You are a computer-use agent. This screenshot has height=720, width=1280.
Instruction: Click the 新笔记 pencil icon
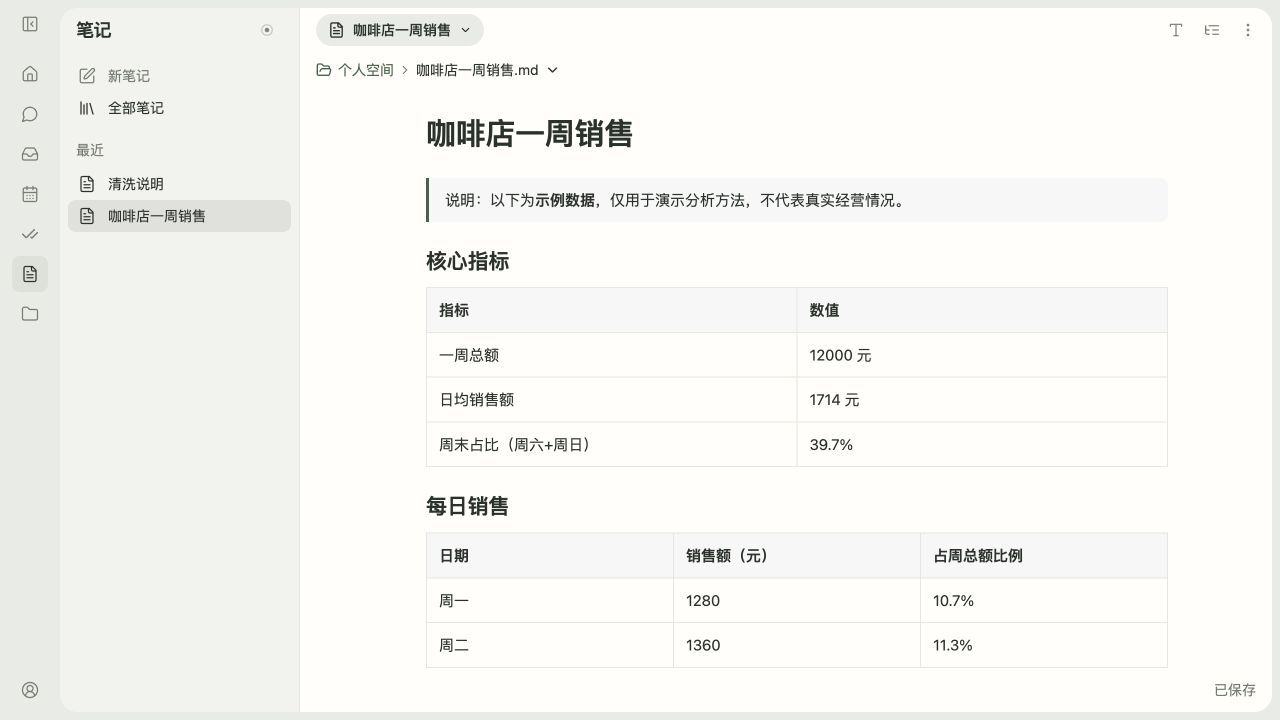point(87,76)
